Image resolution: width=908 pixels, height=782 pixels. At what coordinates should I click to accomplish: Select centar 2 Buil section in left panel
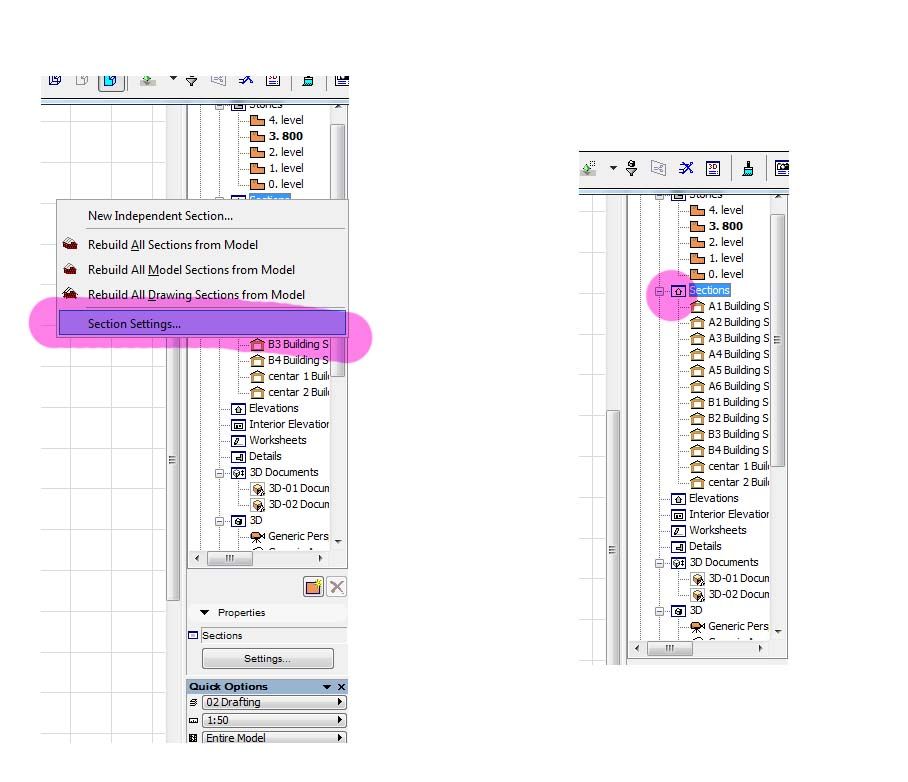coord(298,392)
